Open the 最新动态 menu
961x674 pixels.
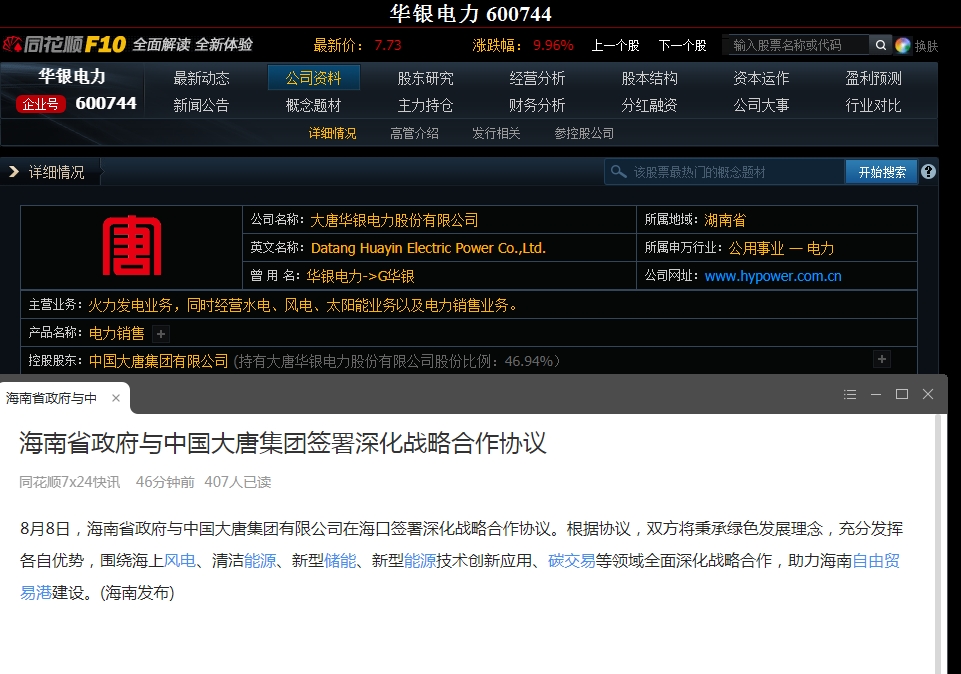pyautogui.click(x=201, y=78)
